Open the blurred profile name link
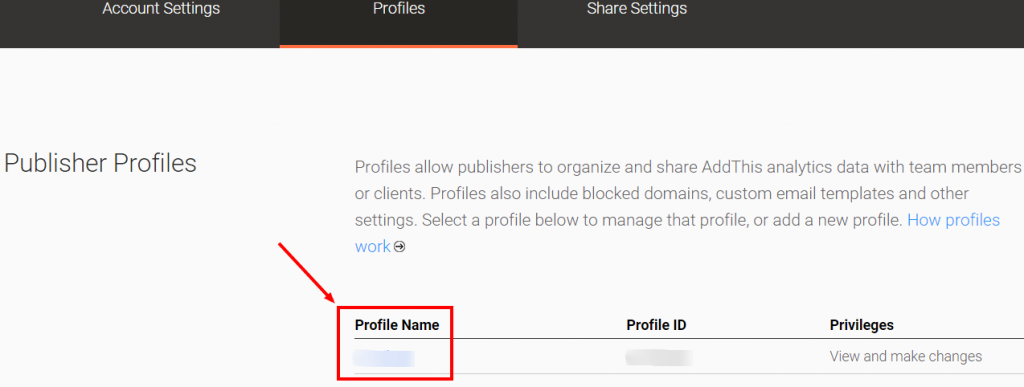The width and height of the screenshot is (1024, 387). click(384, 358)
